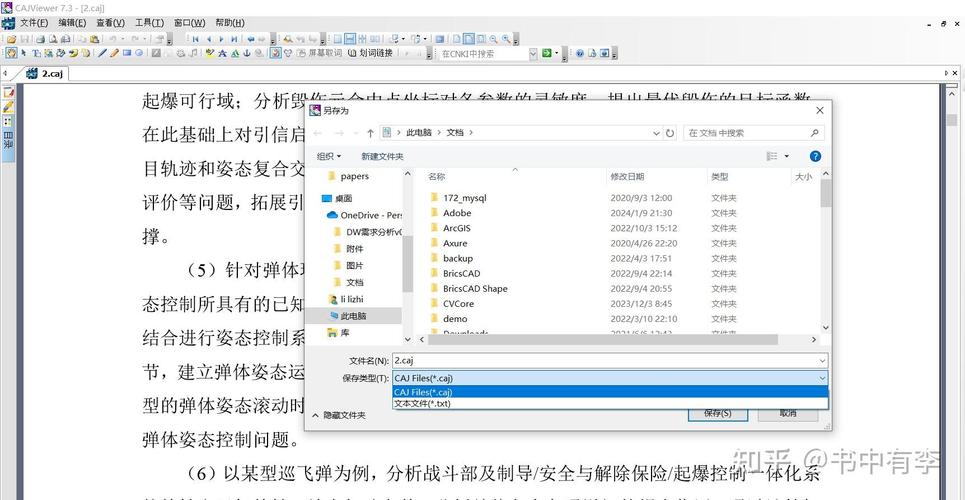
Task: Choose the rectangle annotation tool
Action: 127,53
